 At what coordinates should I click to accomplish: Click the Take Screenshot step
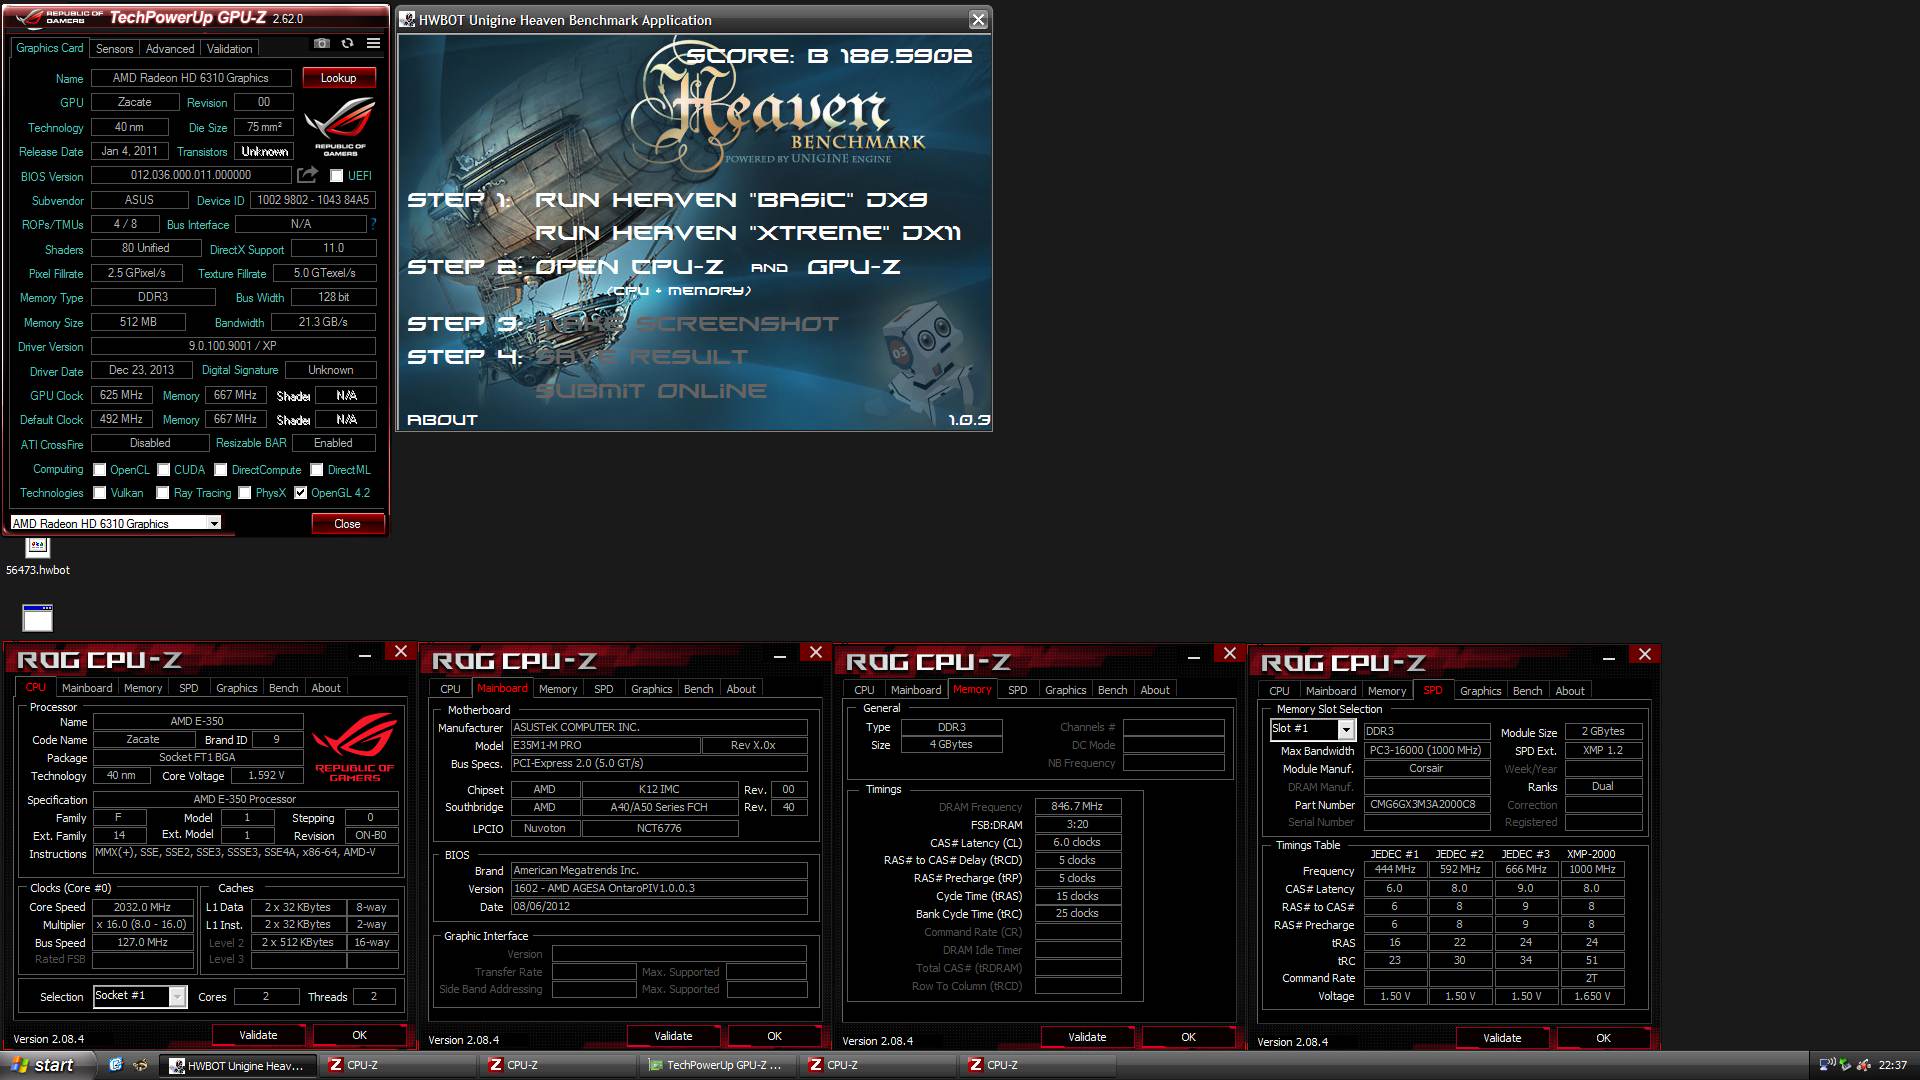tap(688, 324)
